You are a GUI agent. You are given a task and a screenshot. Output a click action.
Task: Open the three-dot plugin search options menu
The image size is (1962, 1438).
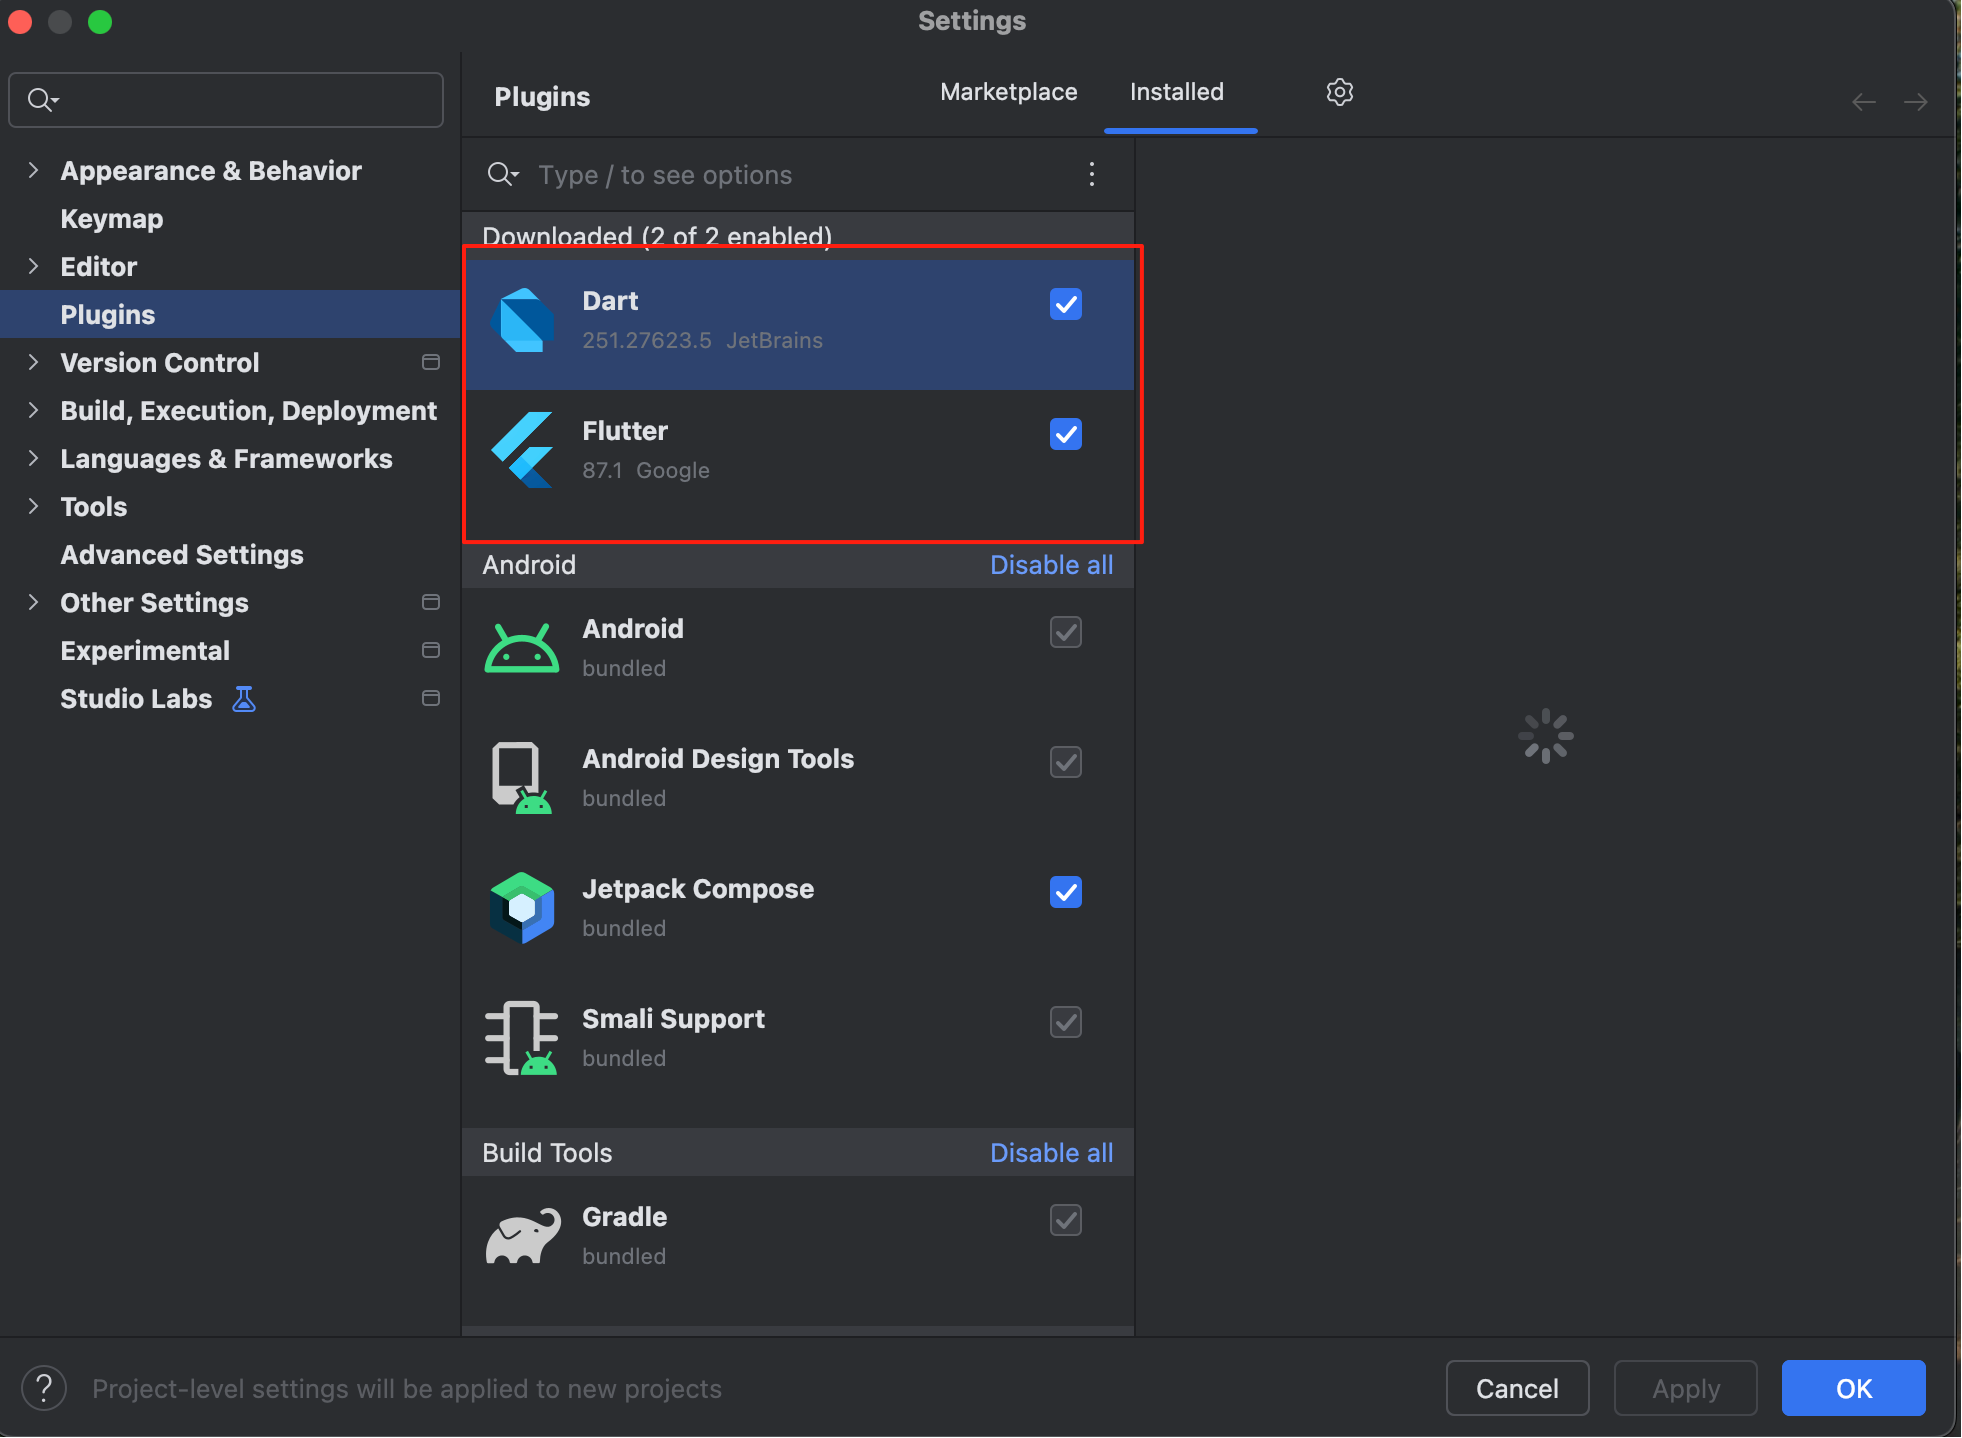tap(1091, 175)
